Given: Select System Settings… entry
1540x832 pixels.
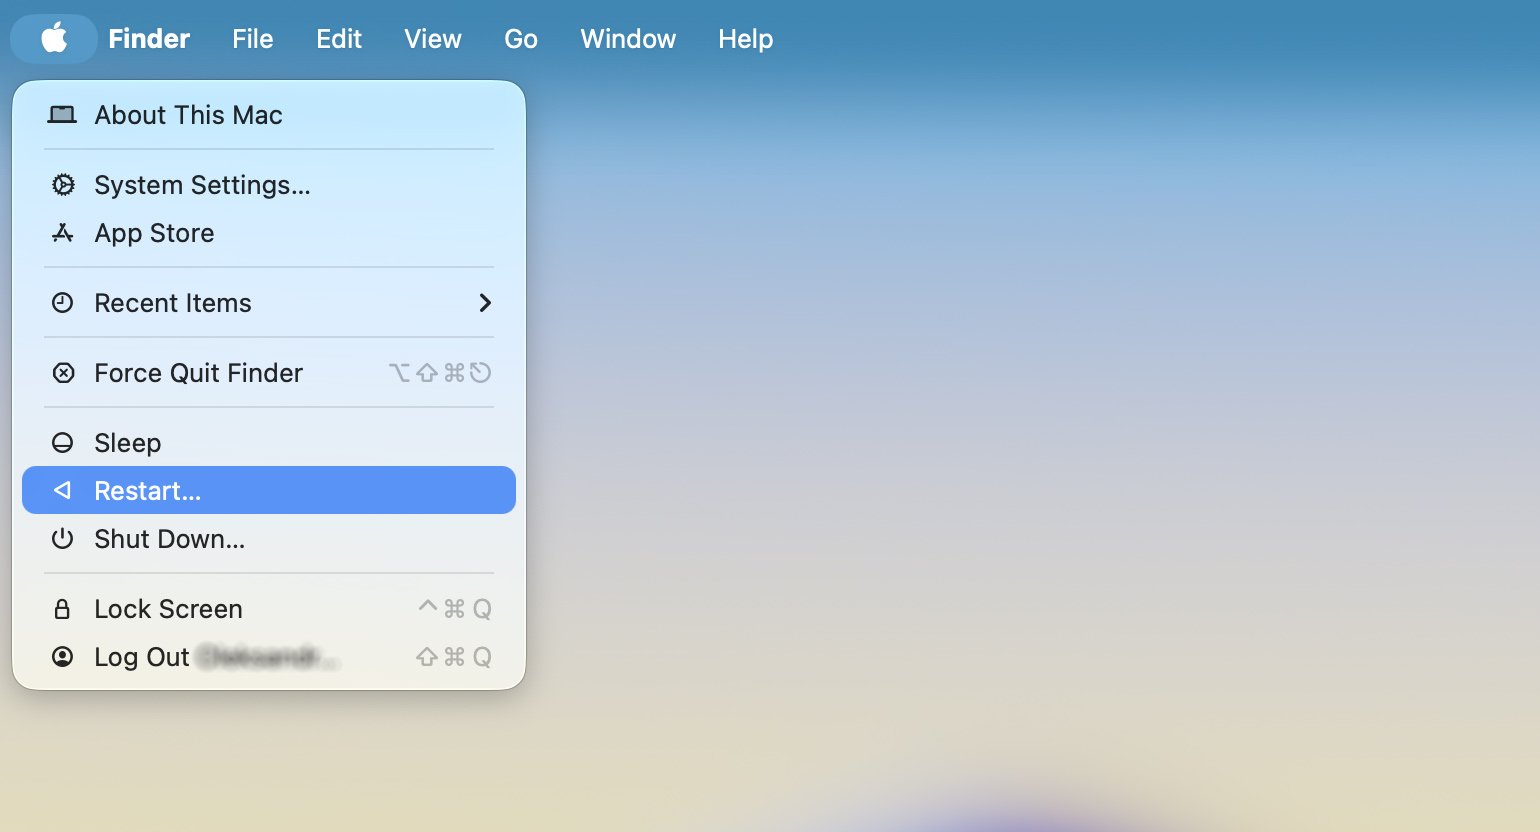Looking at the screenshot, I should tap(269, 185).
